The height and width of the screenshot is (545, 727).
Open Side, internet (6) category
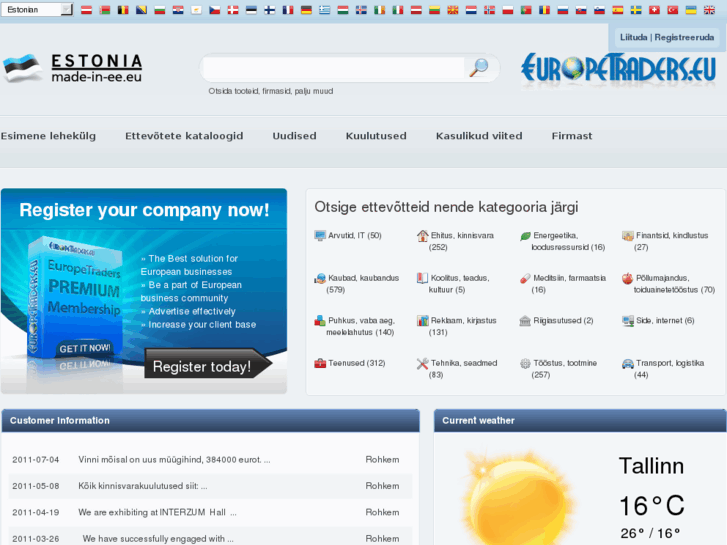665,321
